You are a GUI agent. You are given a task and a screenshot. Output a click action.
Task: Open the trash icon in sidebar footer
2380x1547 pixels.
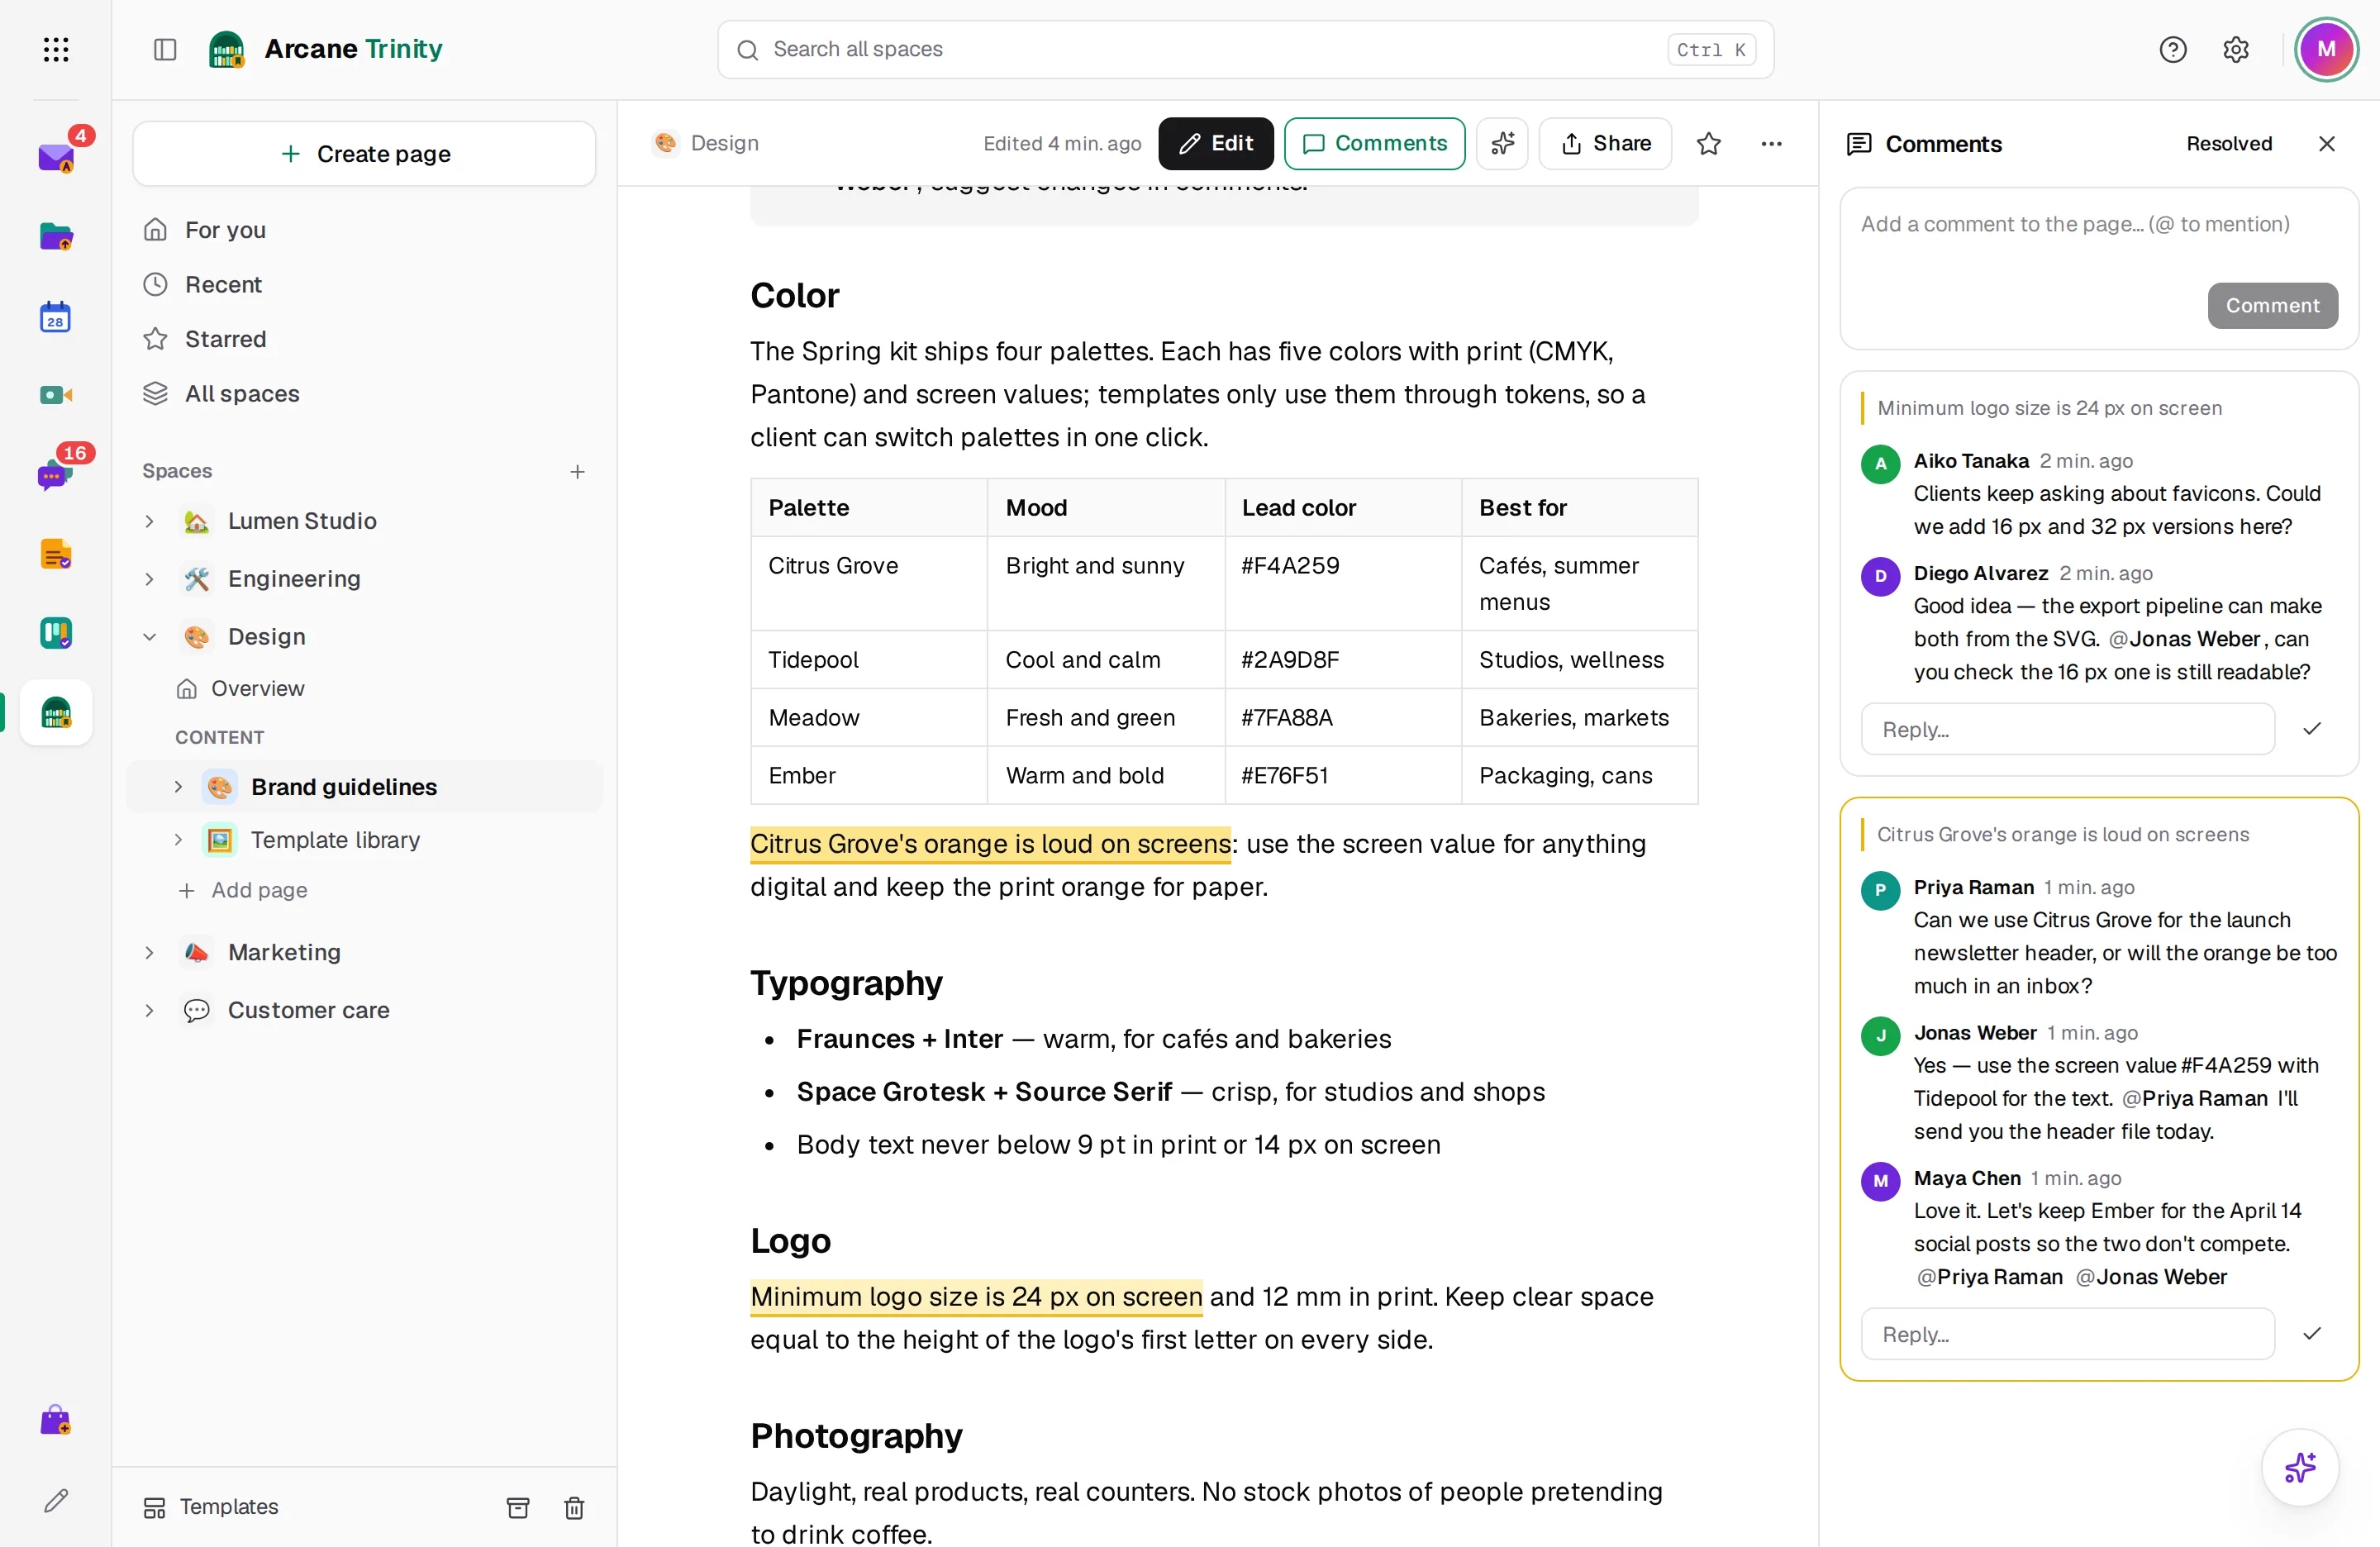[574, 1507]
